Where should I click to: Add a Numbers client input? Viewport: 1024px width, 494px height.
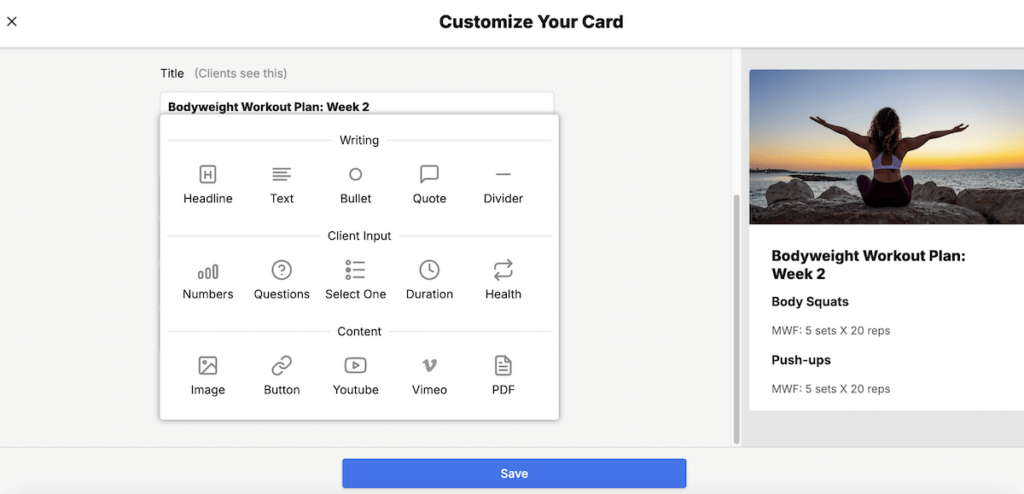(207, 280)
